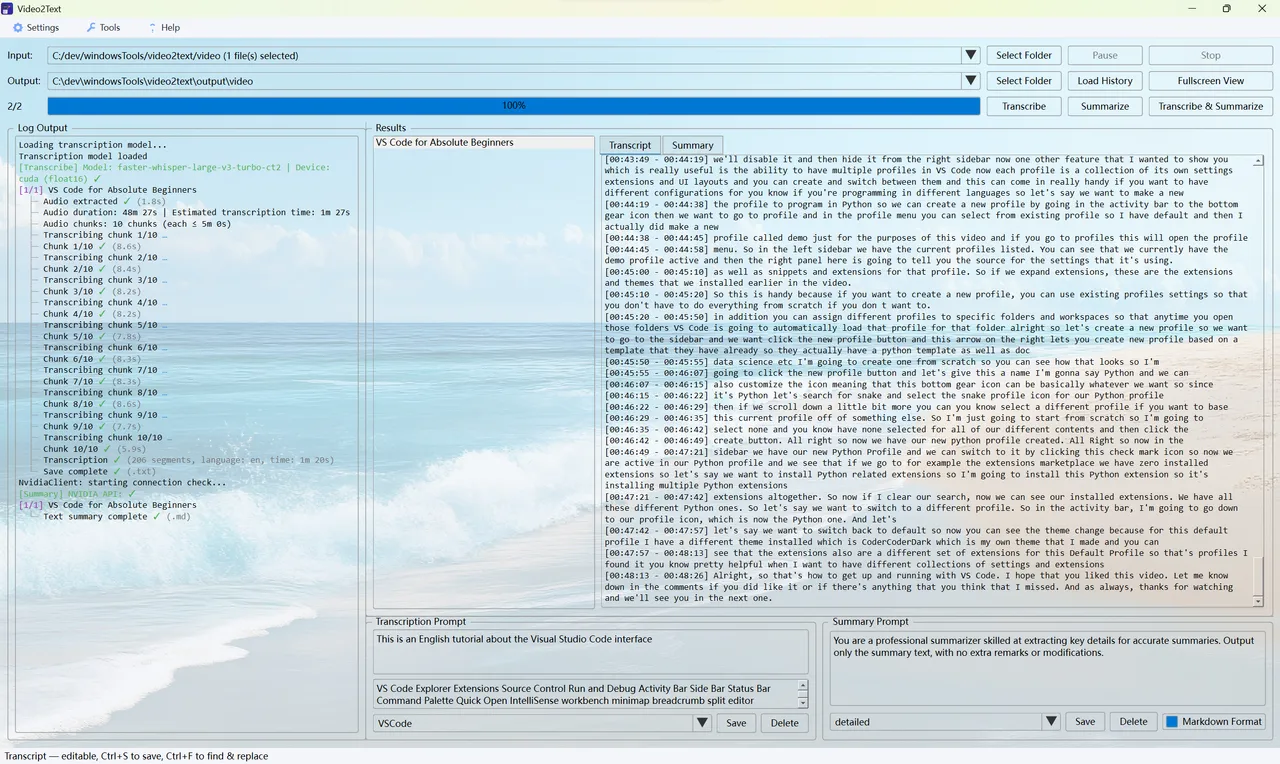Expand the Input path dropdown arrow
This screenshot has width=1280, height=764.
970,56
